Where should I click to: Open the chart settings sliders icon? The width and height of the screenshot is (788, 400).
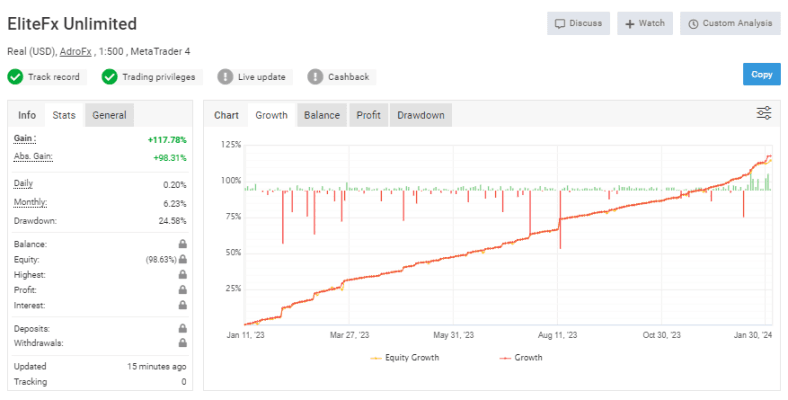click(764, 113)
